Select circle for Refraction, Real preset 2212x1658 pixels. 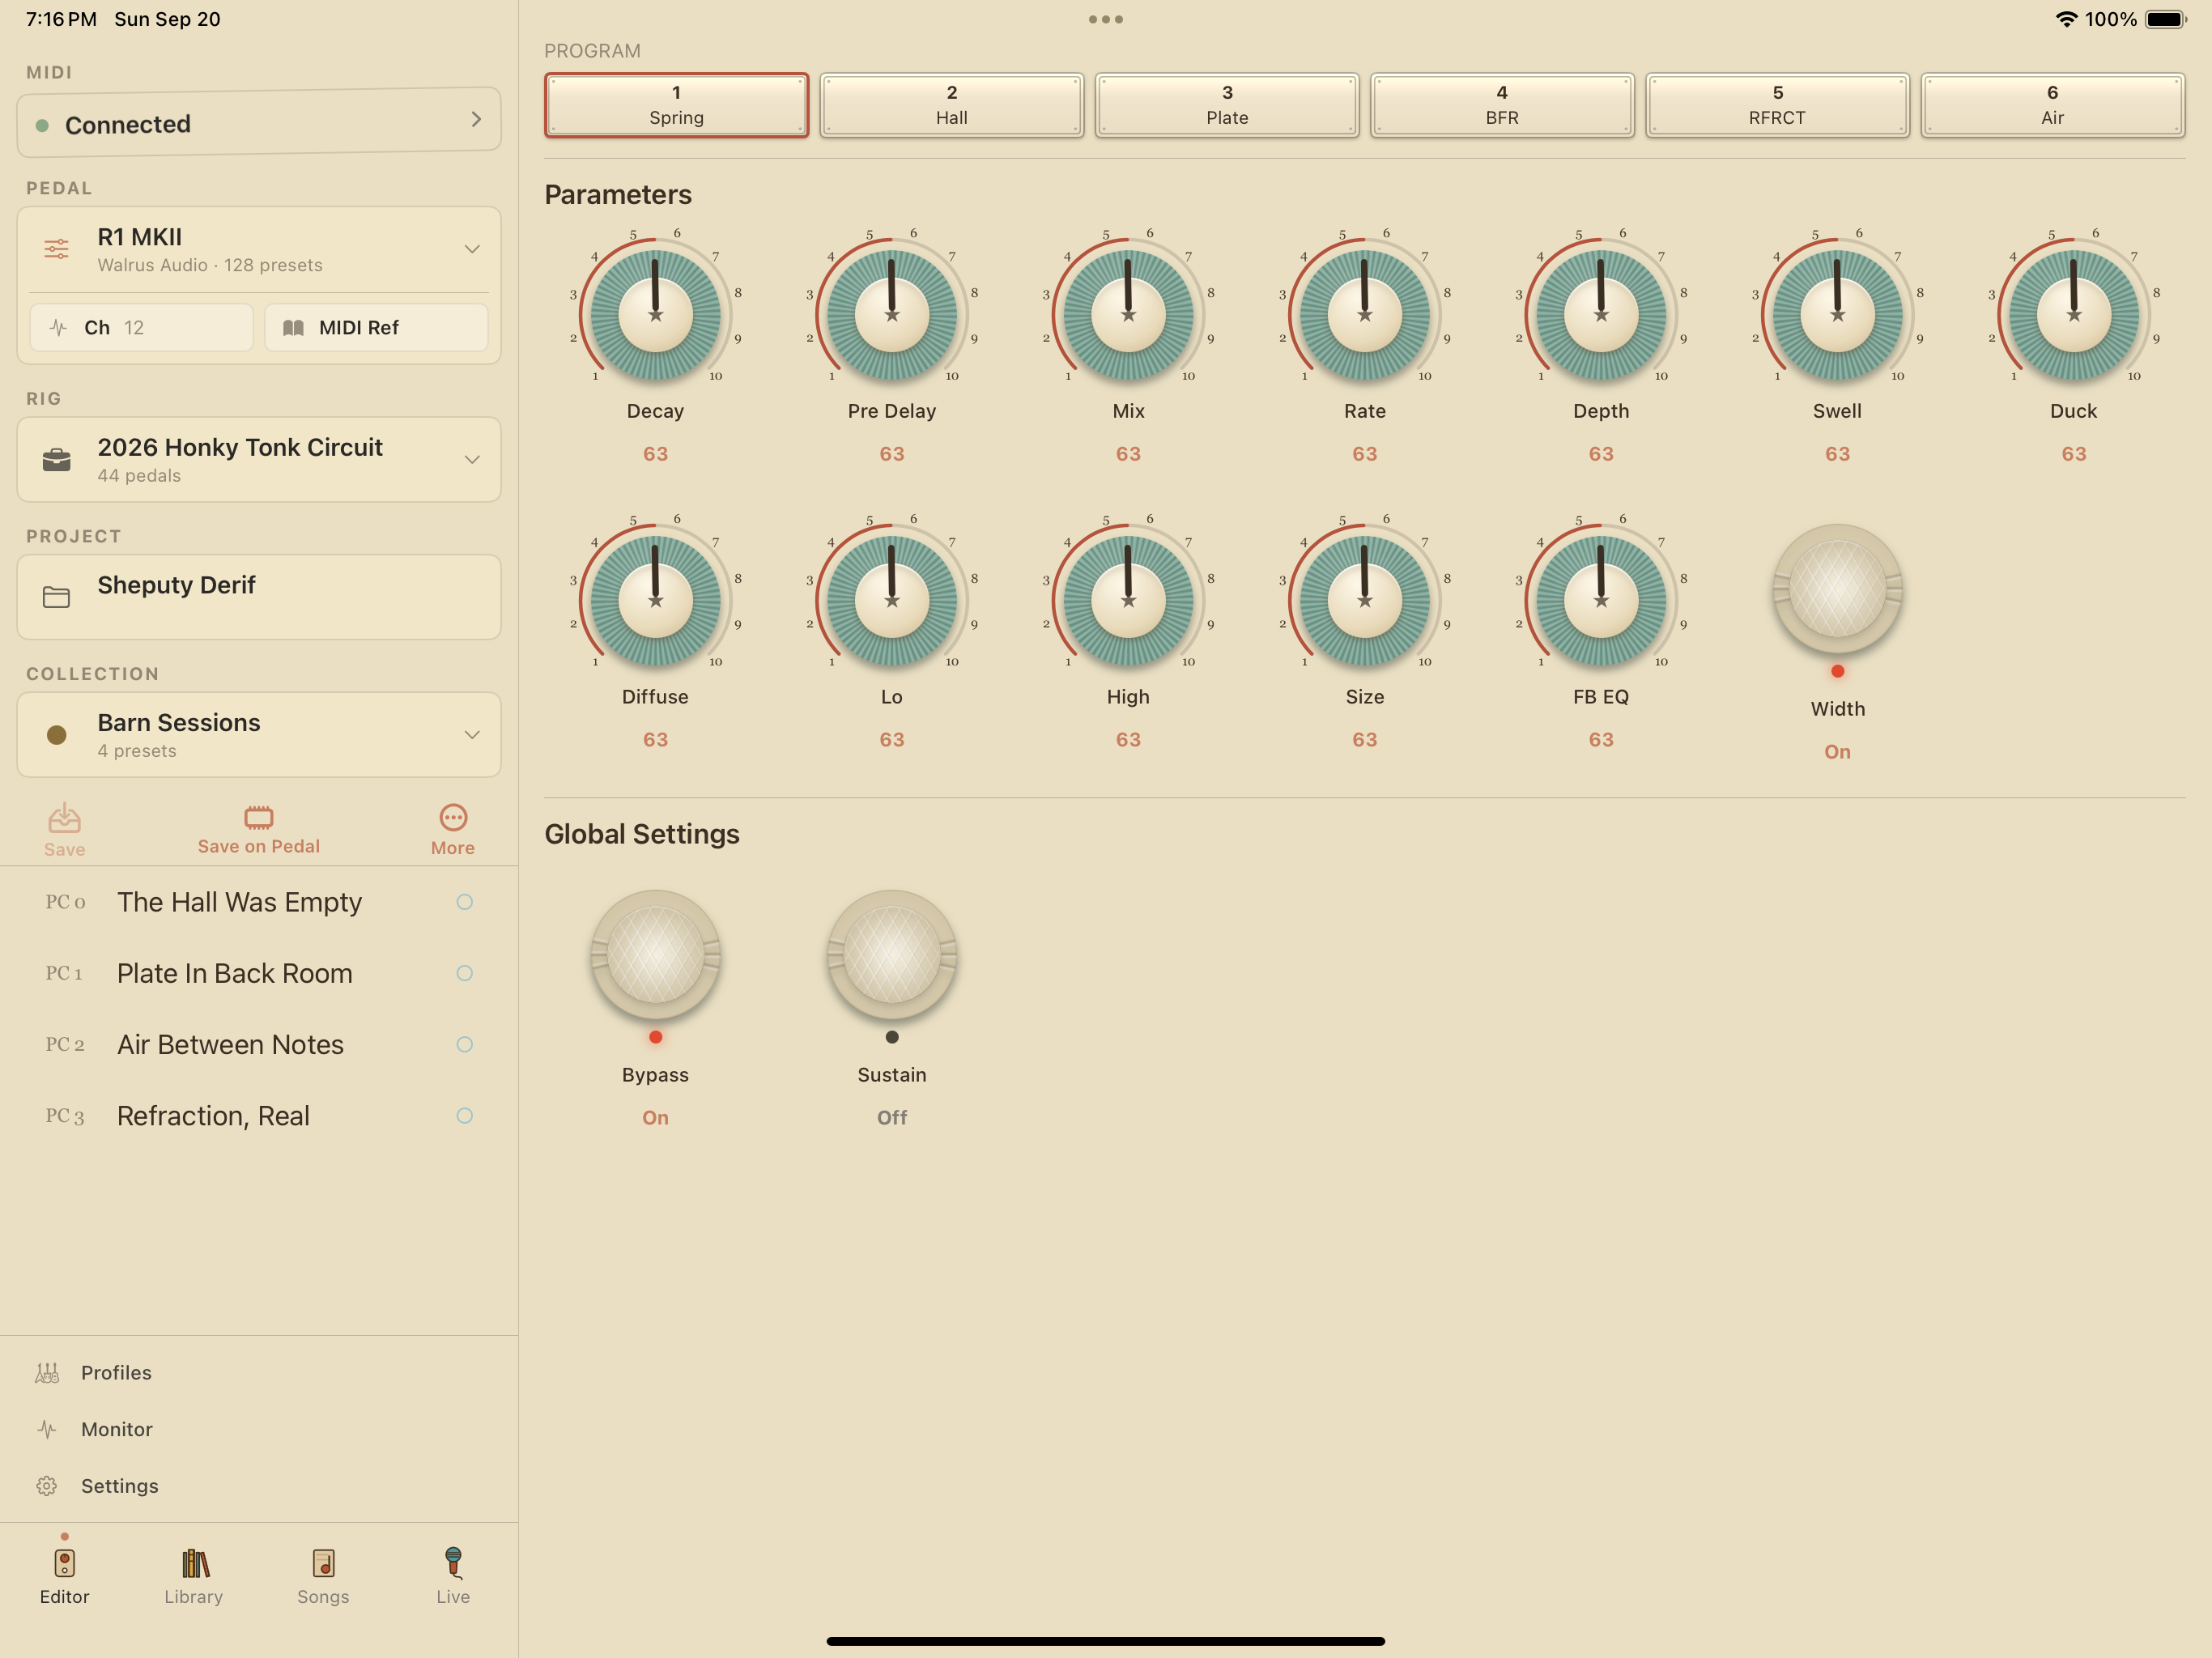(x=465, y=1115)
